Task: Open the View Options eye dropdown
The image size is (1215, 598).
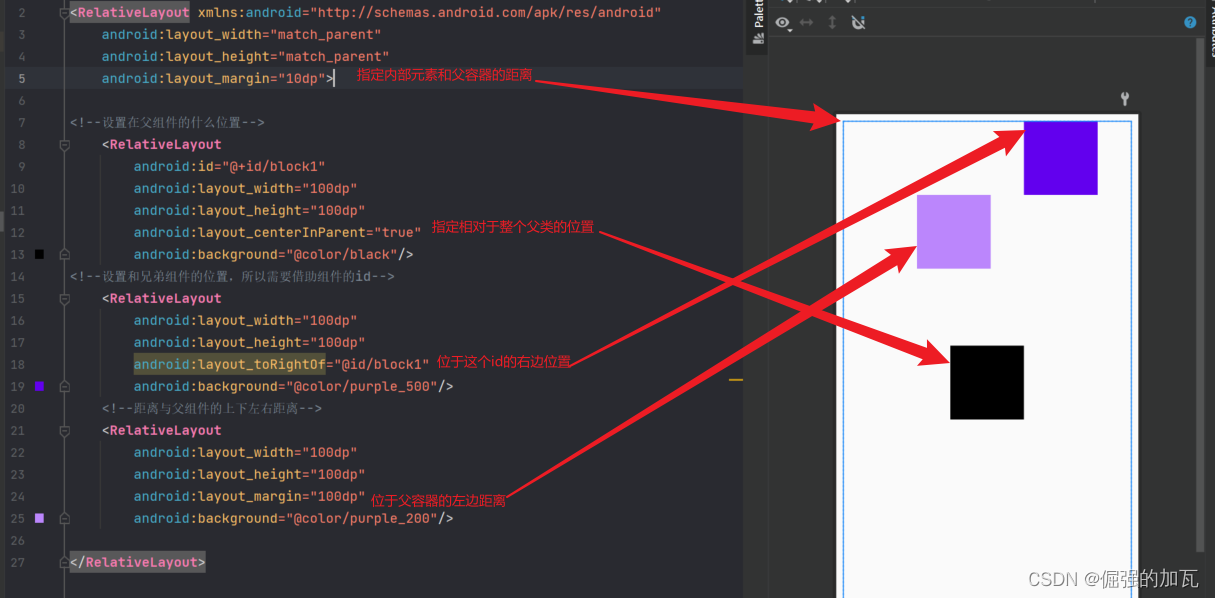Action: coord(784,23)
